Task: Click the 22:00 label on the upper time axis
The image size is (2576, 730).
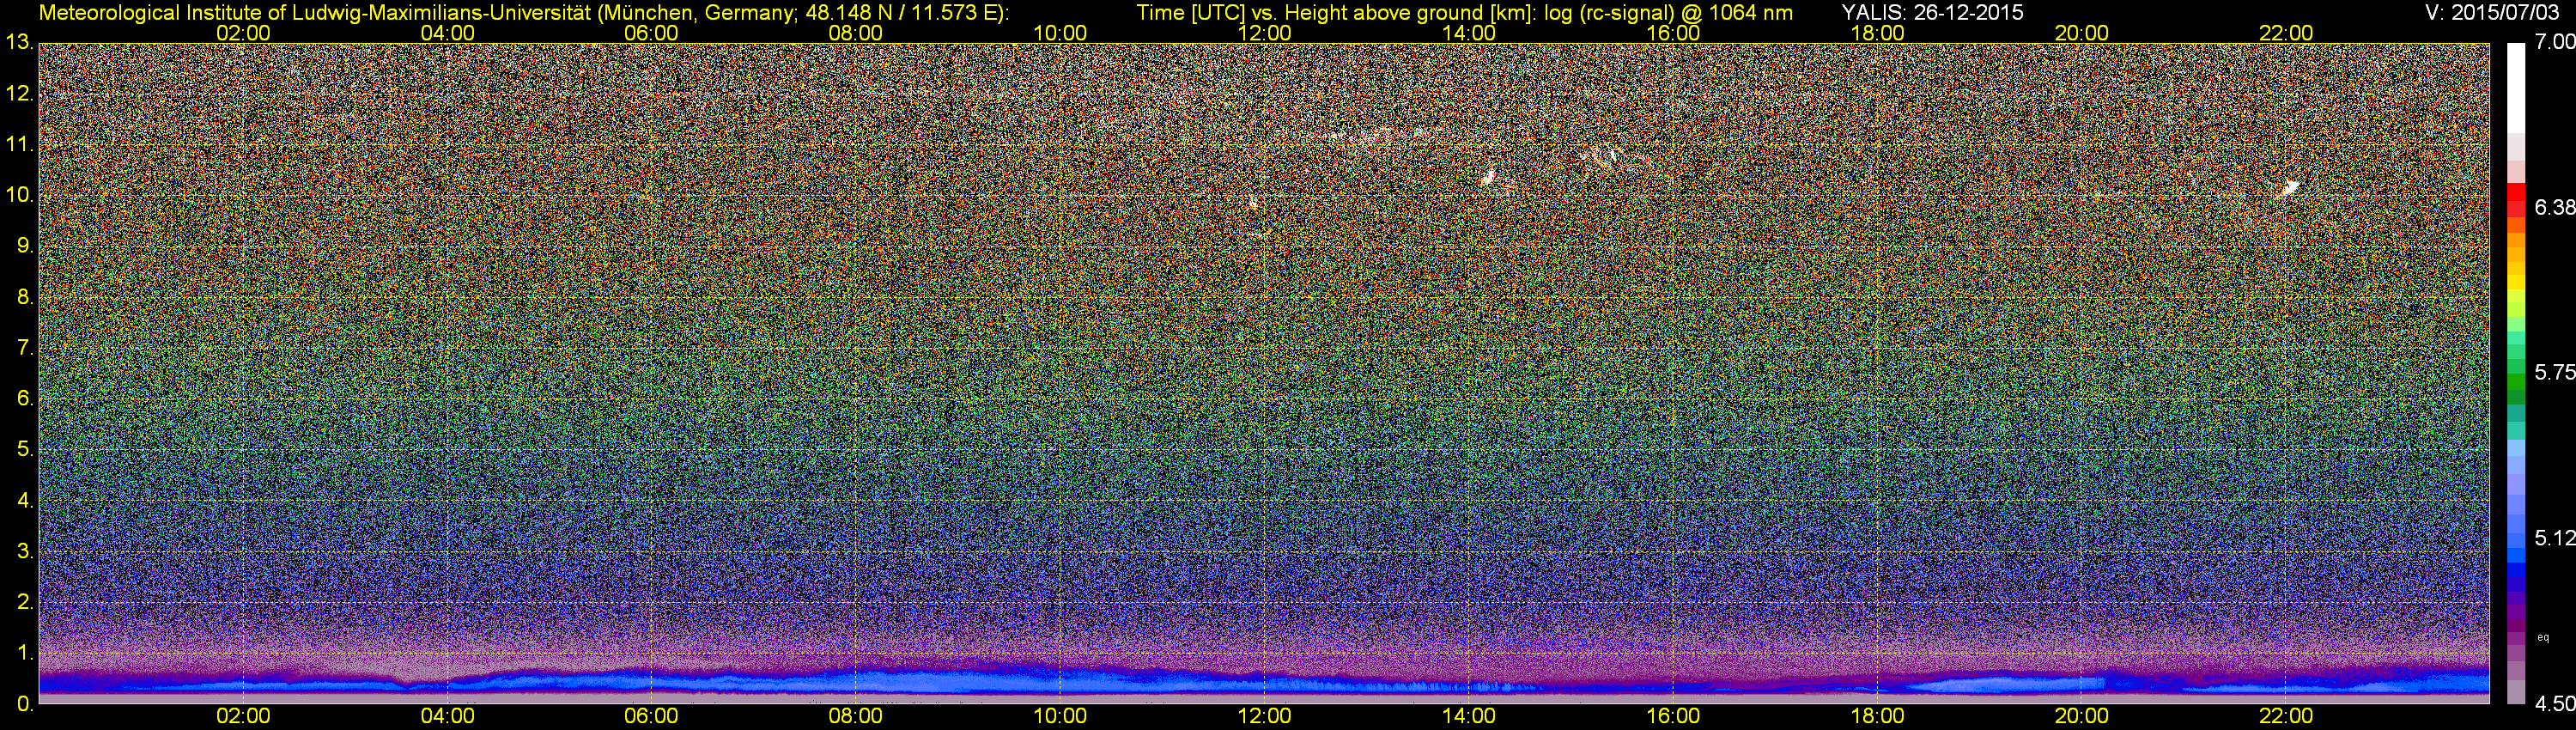Action: click(2286, 33)
